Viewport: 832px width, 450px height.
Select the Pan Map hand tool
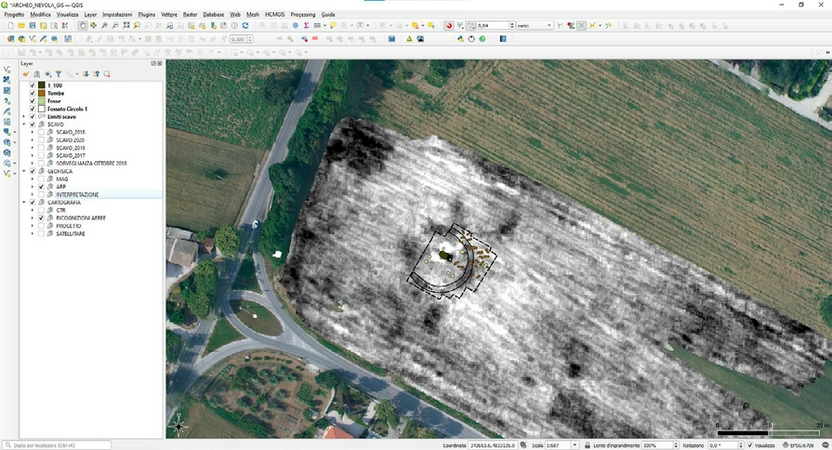click(x=82, y=25)
